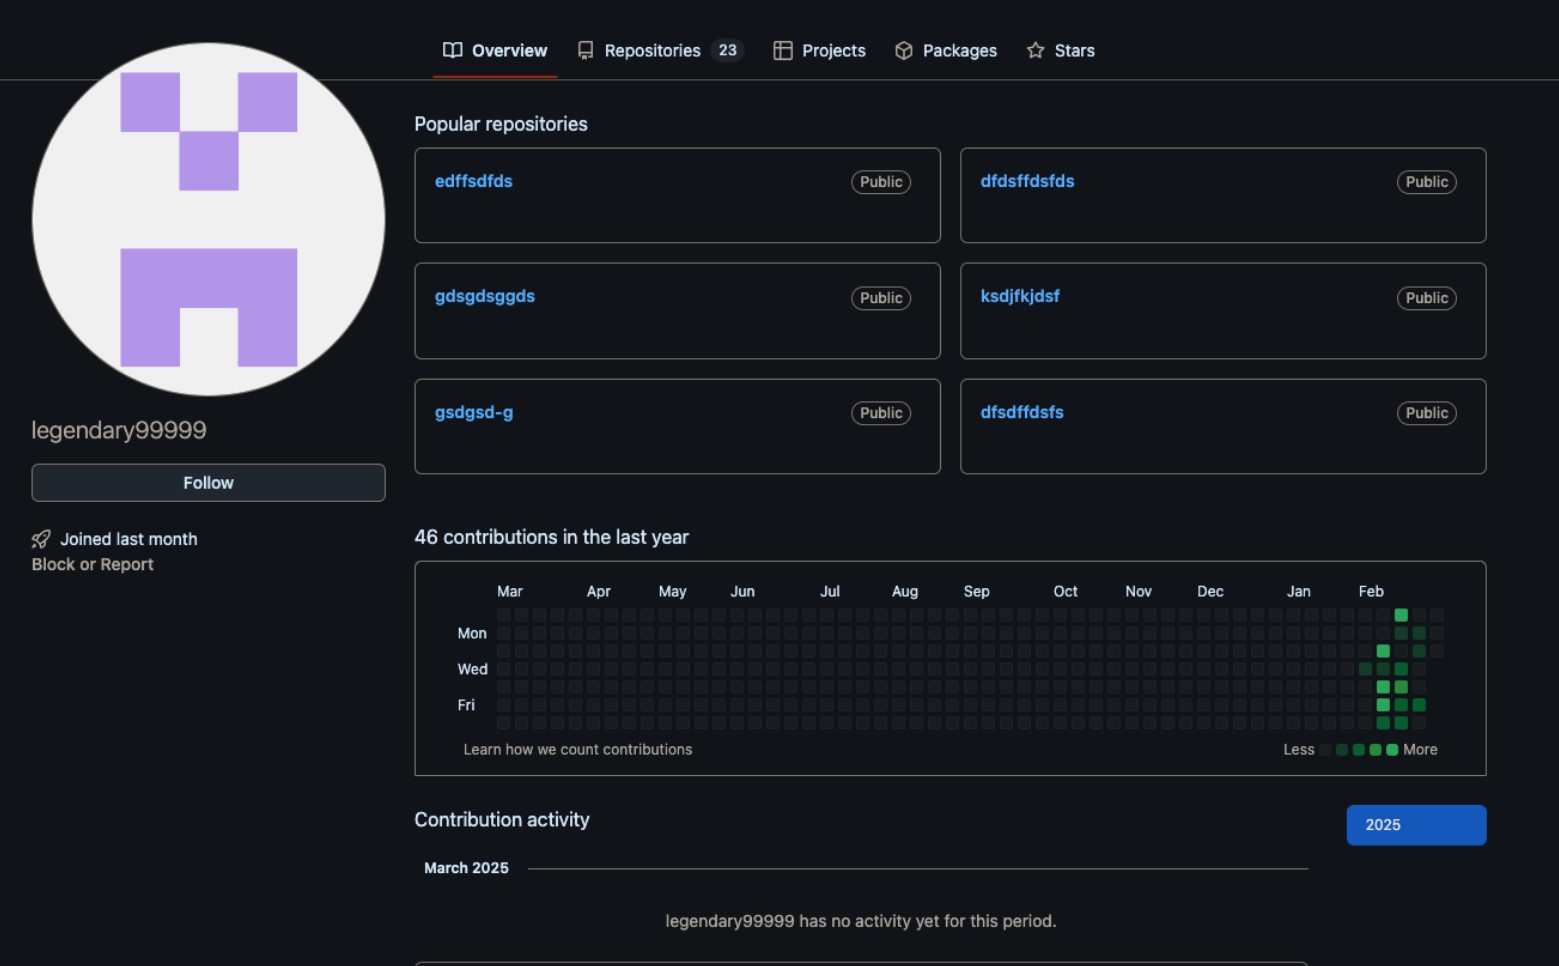Viewport: 1559px width, 966px height.
Task: View the Stars tab
Action: [1060, 50]
